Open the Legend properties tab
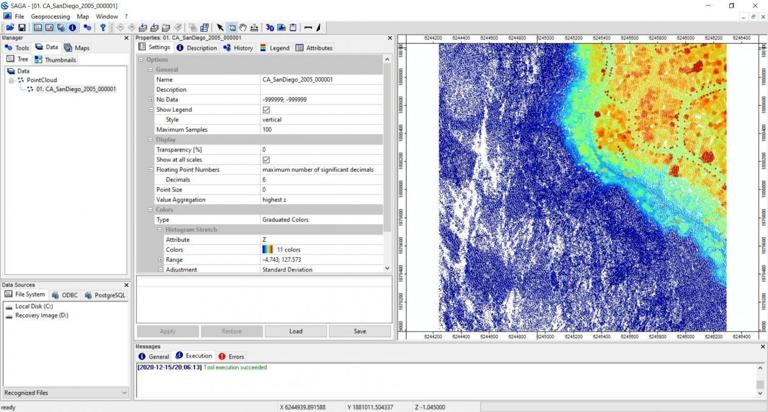 275,48
